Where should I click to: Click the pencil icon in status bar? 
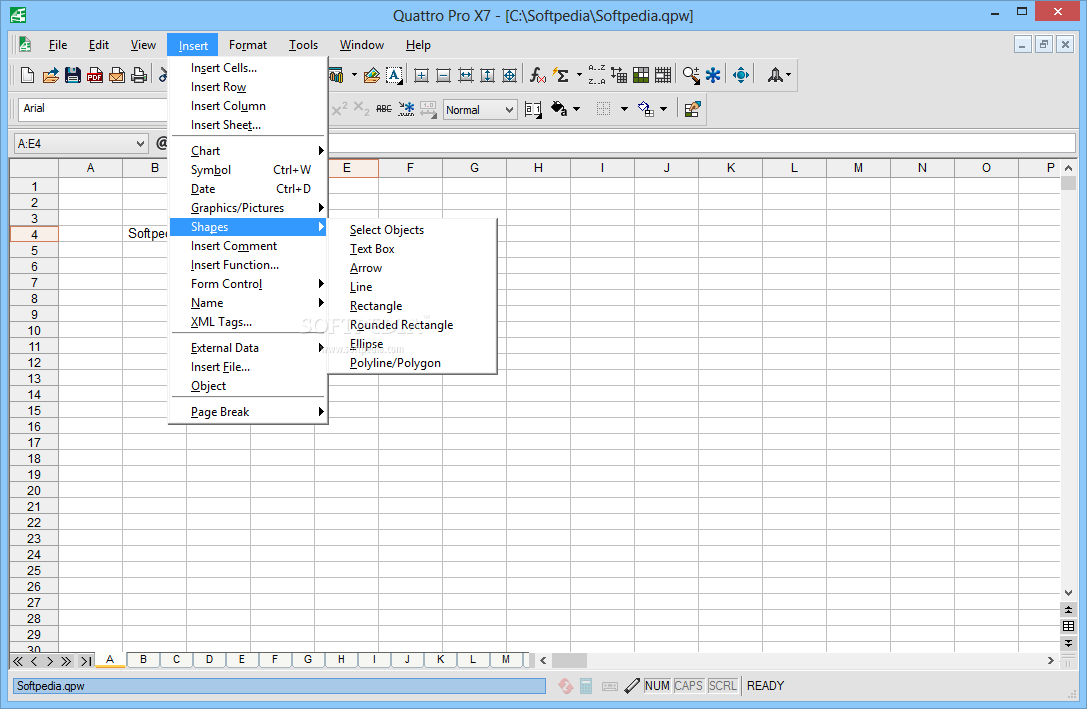point(632,686)
